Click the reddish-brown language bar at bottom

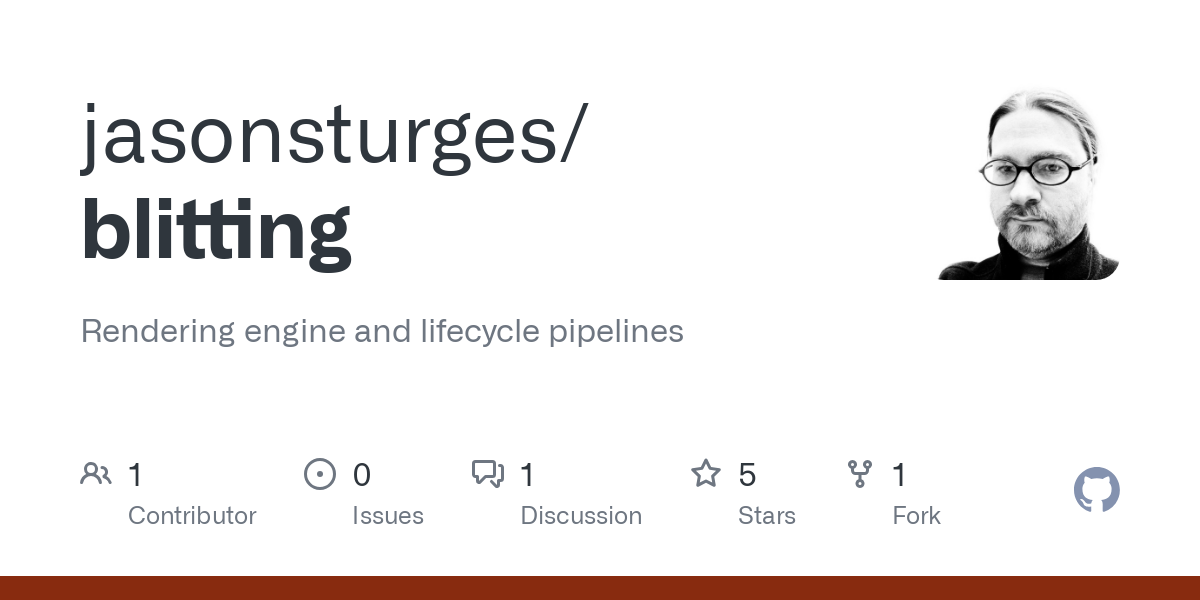click(x=600, y=588)
